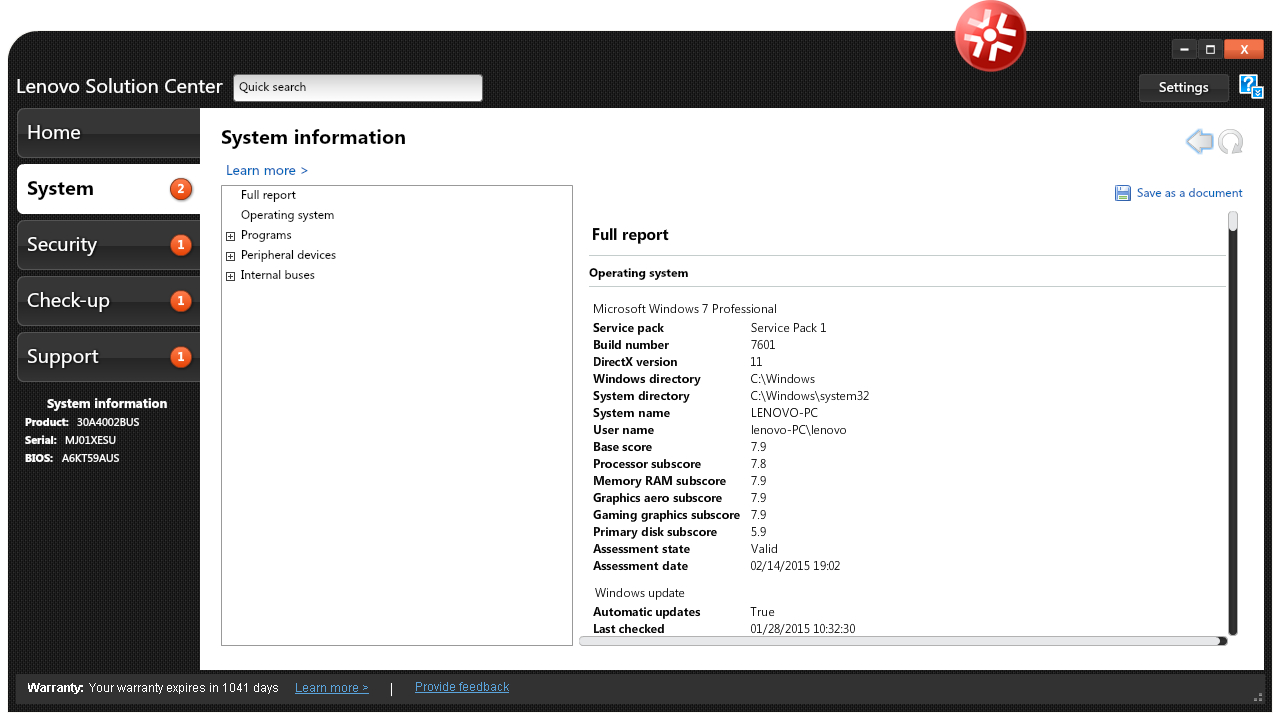Viewport: 1280px width, 720px height.
Task: Click the resize grip in bottom corner
Action: pos(1258,697)
